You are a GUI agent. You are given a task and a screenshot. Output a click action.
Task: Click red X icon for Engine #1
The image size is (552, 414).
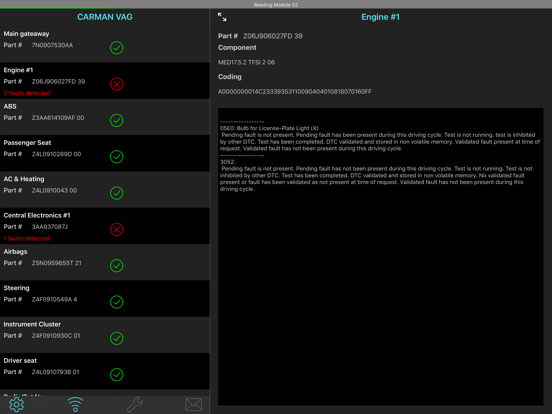pos(117,84)
